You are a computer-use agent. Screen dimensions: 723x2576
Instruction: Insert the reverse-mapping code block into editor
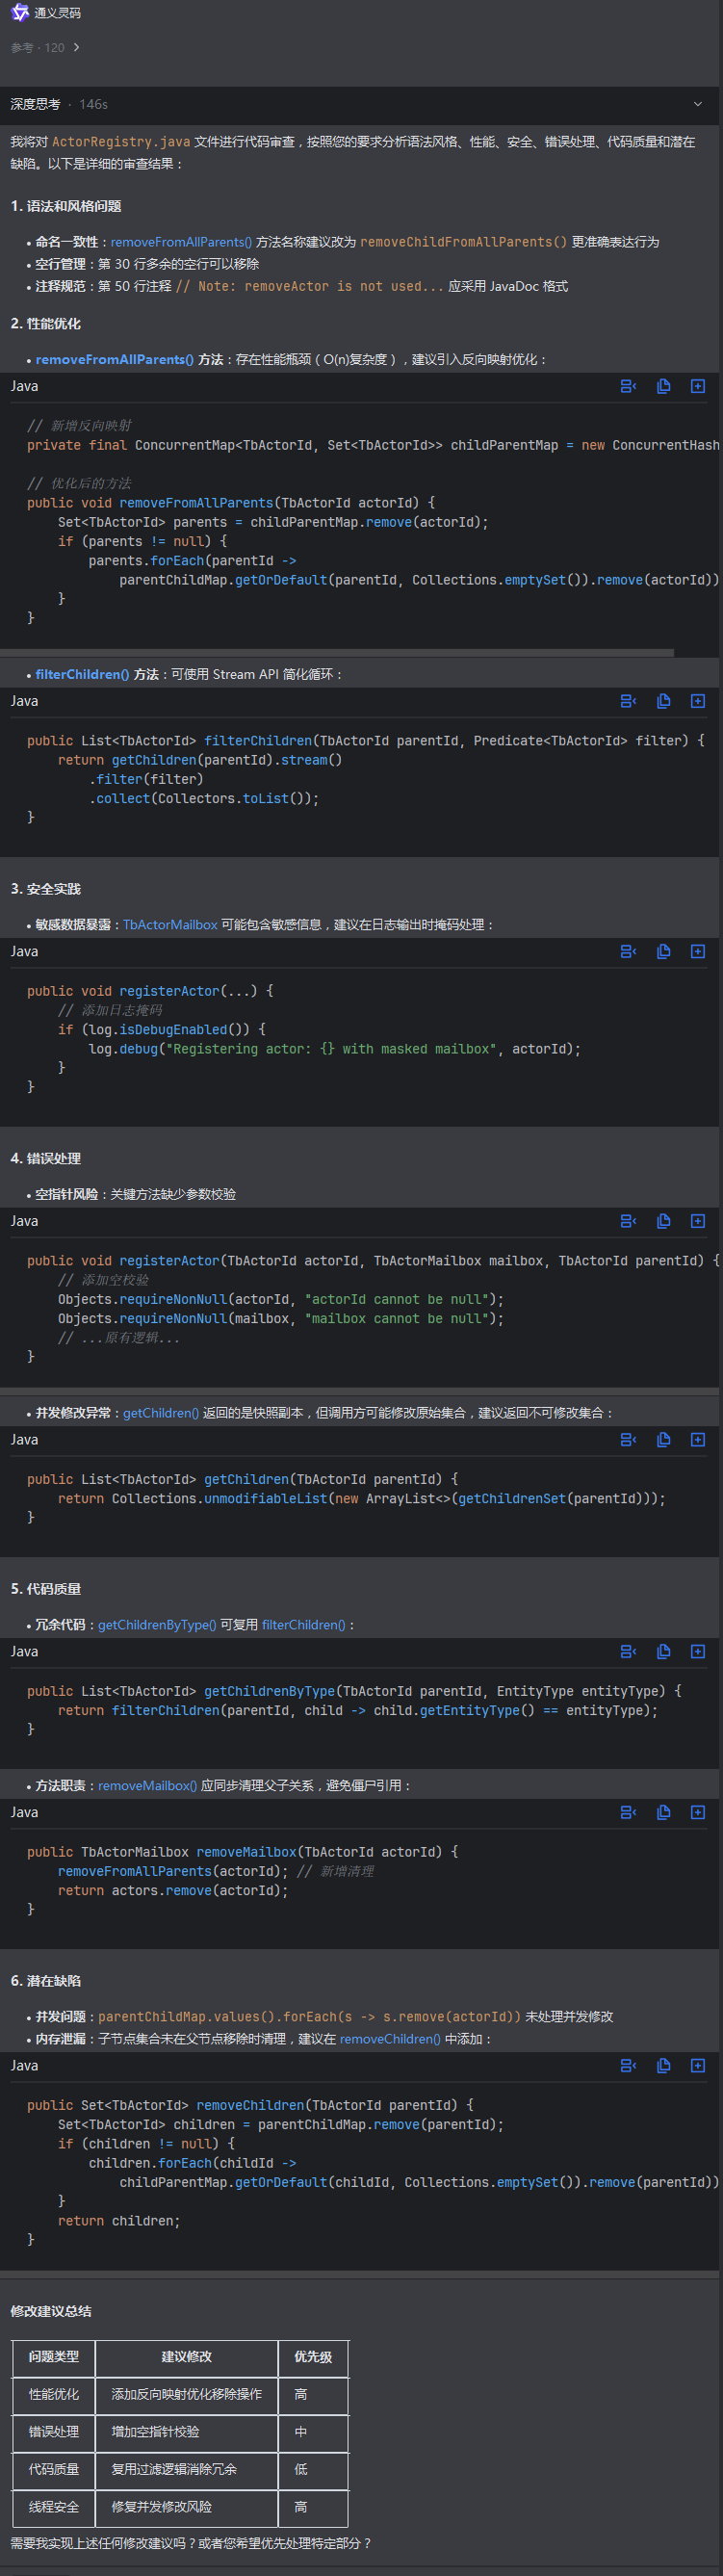(628, 386)
